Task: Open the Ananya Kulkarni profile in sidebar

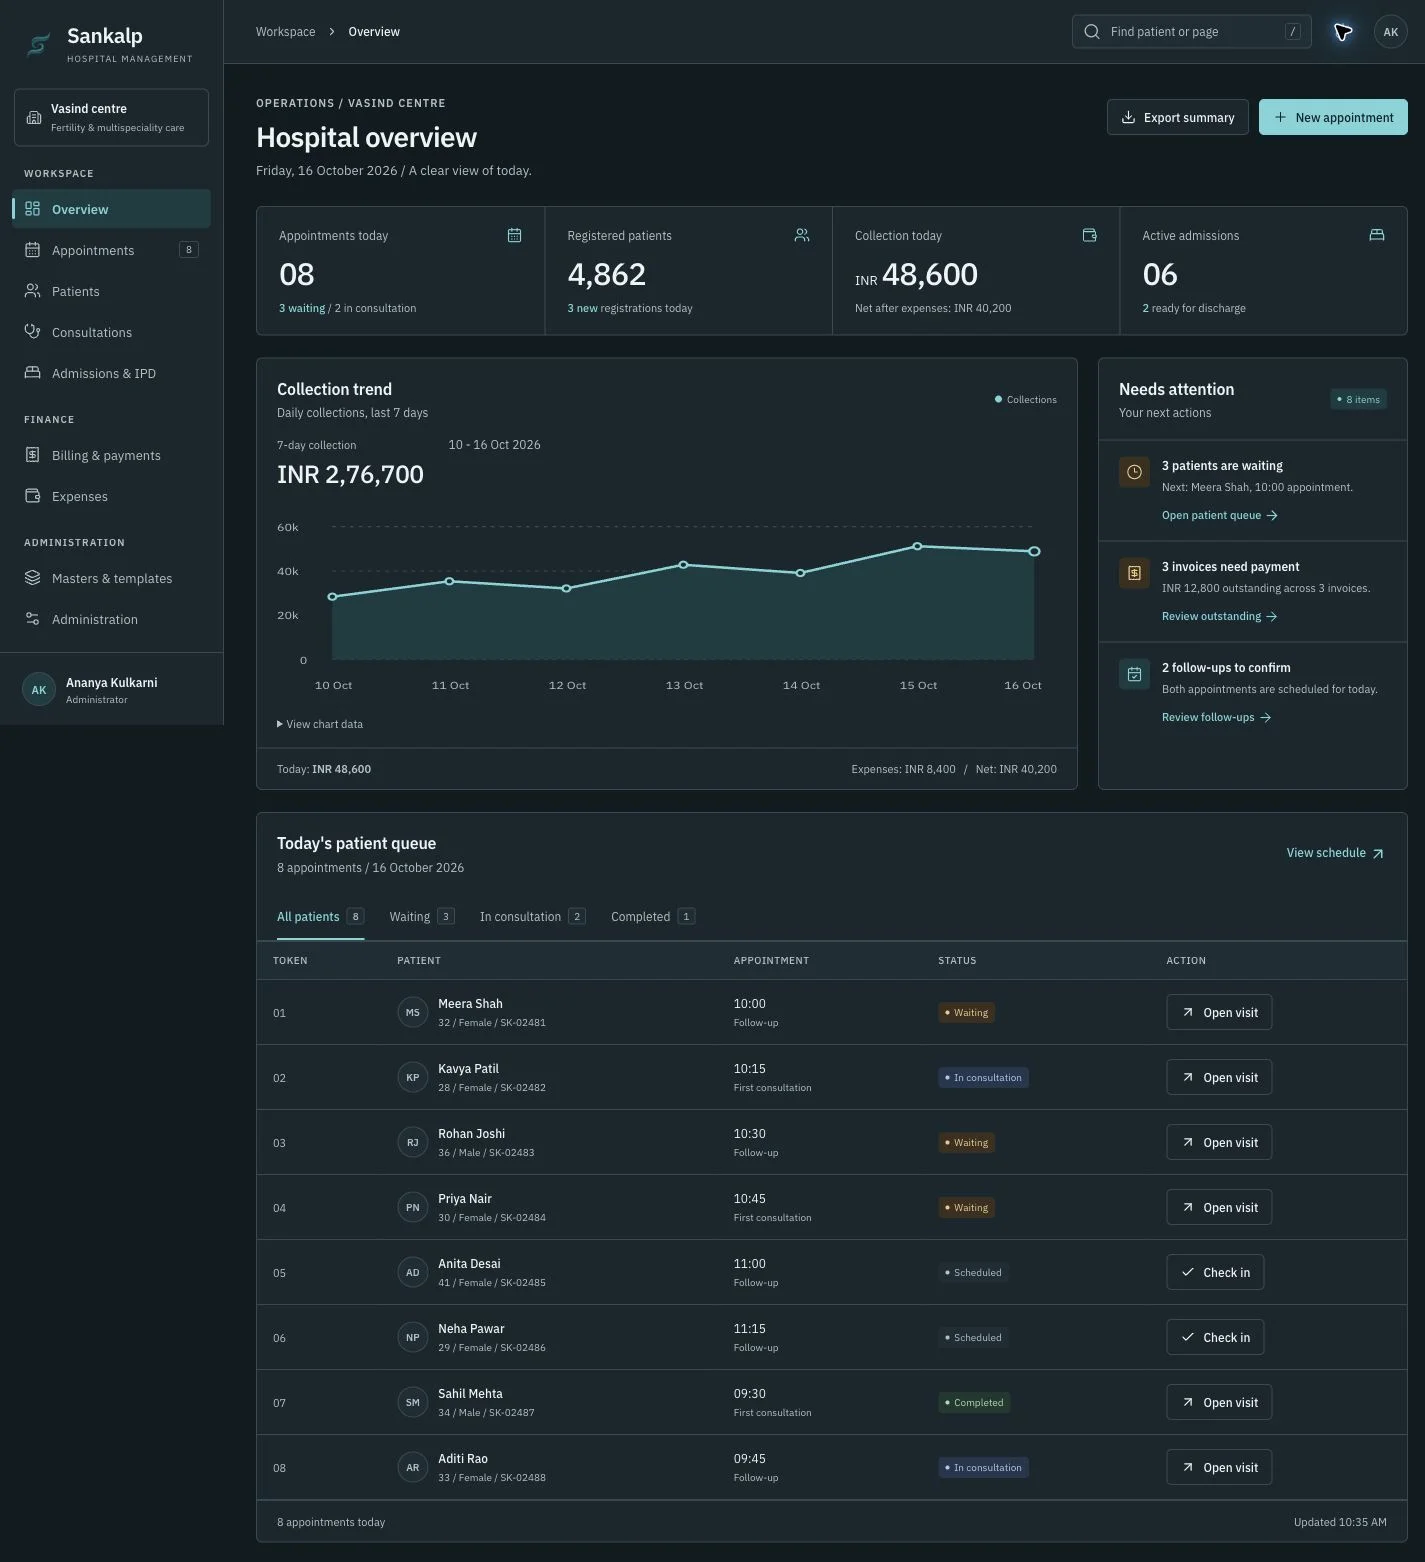Action: pyautogui.click(x=111, y=689)
